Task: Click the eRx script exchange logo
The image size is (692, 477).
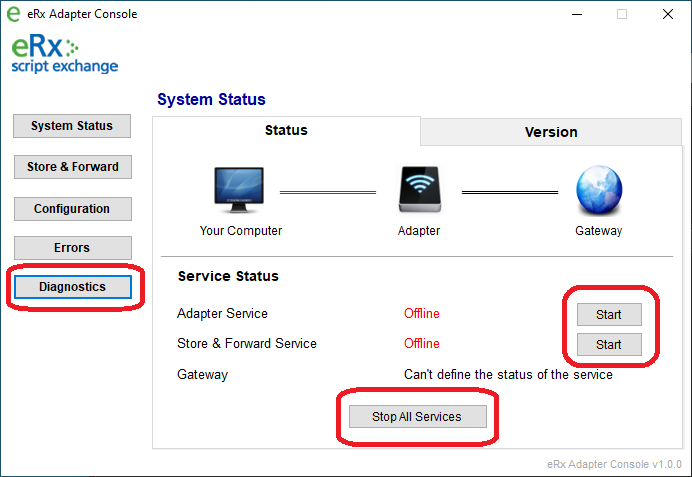Action: [x=64, y=55]
